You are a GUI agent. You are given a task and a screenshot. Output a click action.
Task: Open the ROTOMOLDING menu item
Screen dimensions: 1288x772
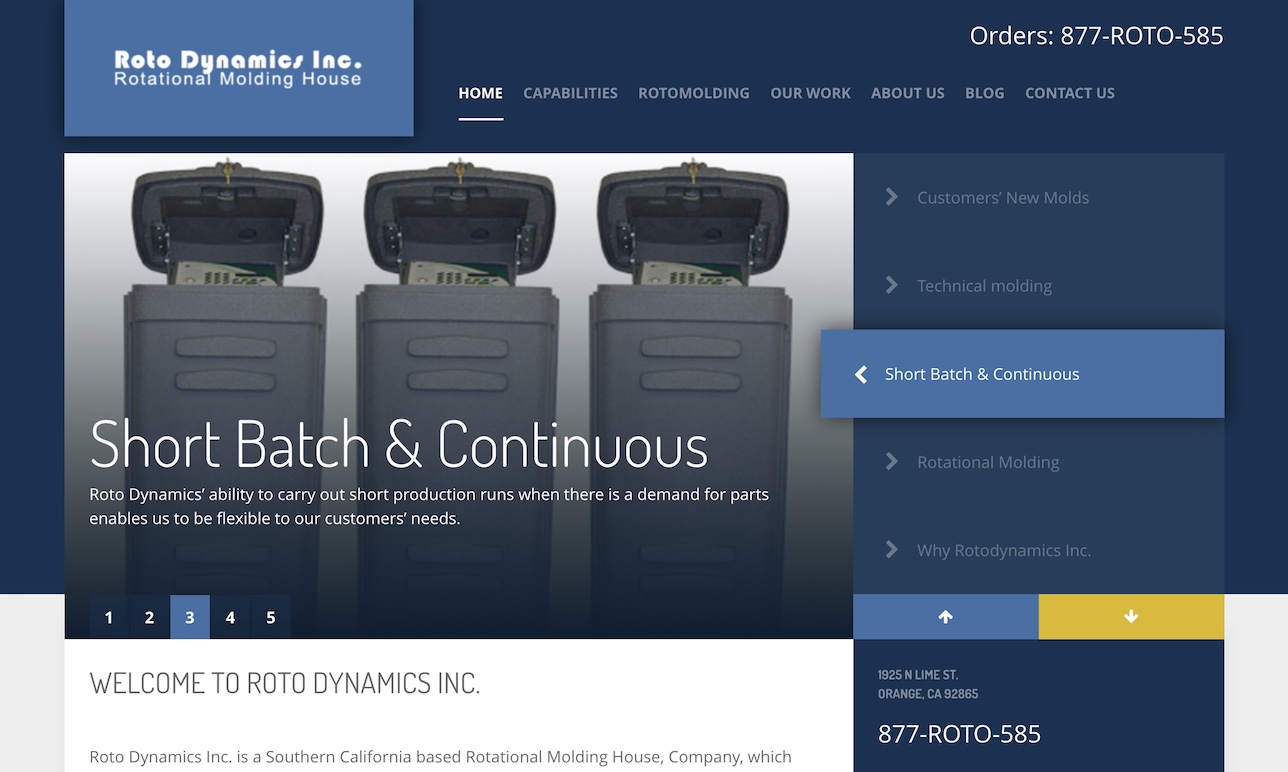pos(693,93)
